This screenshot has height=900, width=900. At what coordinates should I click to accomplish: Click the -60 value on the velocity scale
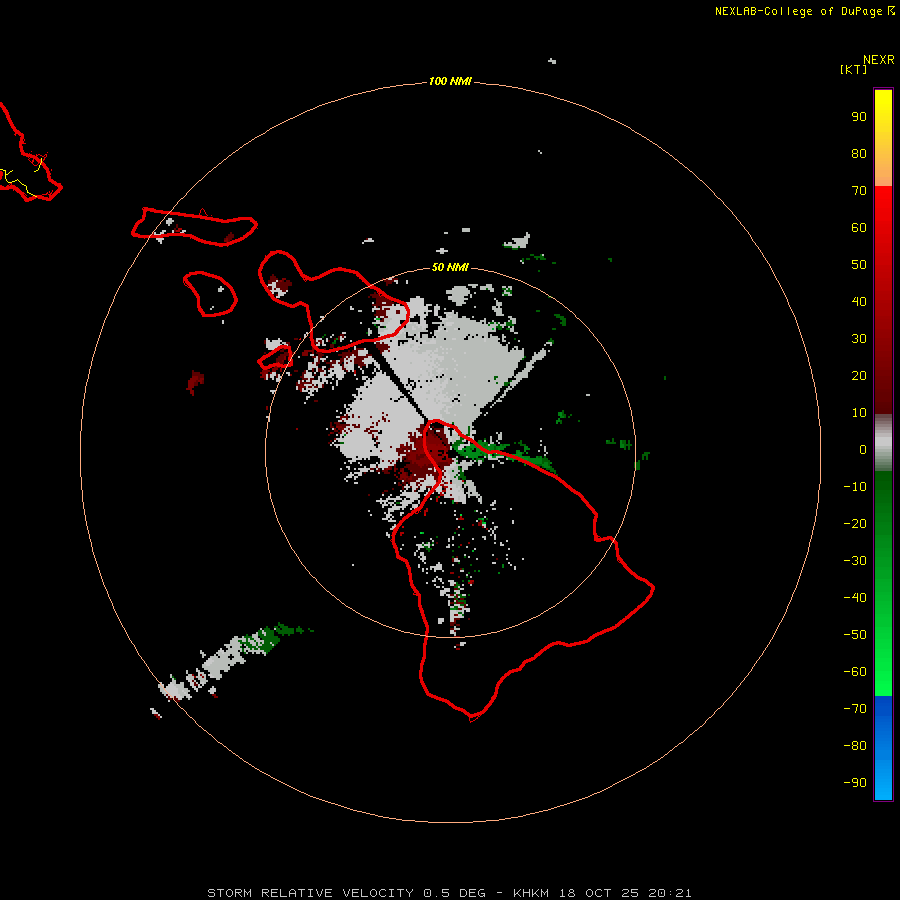(x=855, y=672)
